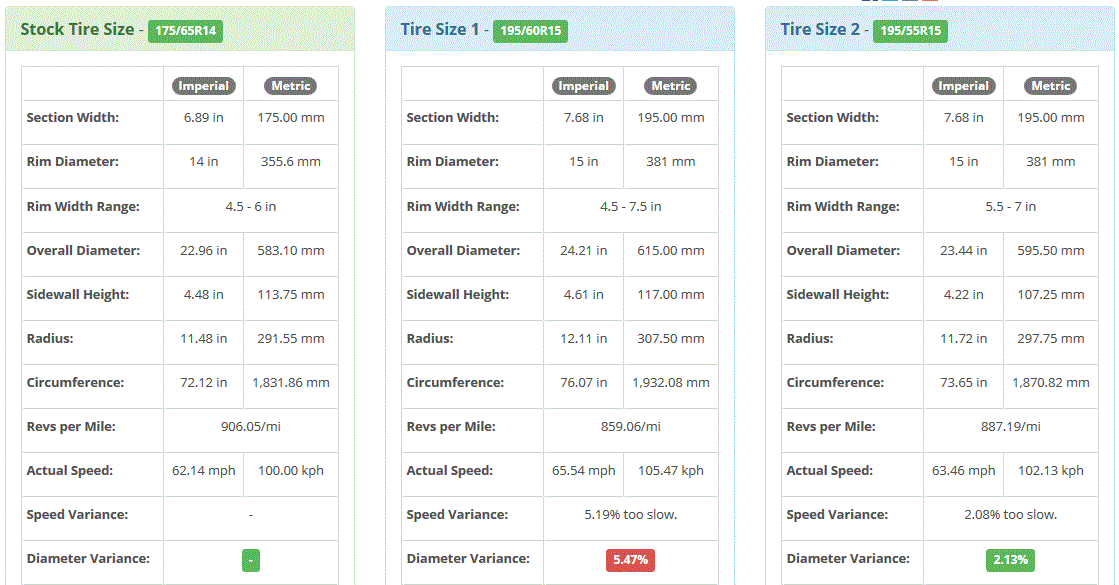
Task: Click the 5.19% too slow speed variance
Action: pyautogui.click(x=630, y=514)
